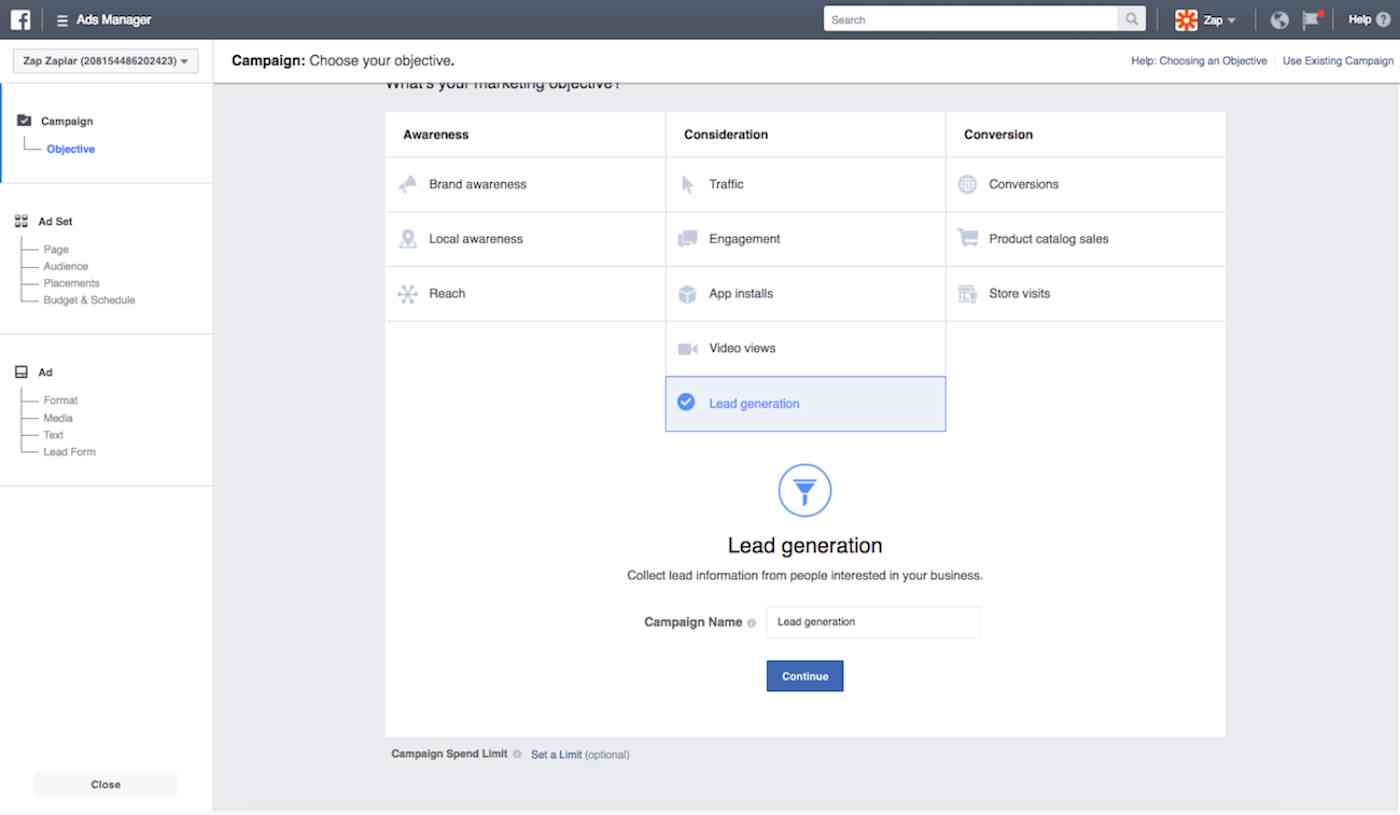Select Audience under Ad Set

coord(66,266)
